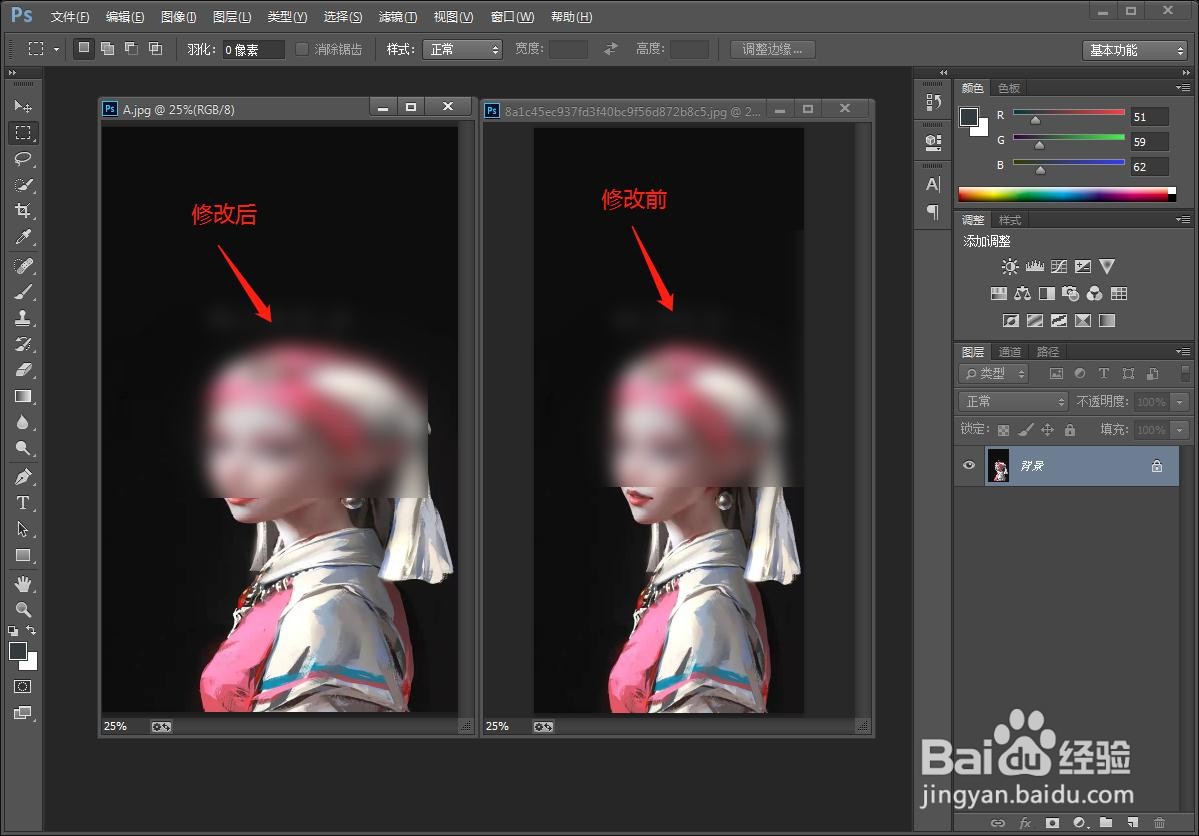The width and height of the screenshot is (1199, 836).
Task: Click the 背景 layer thumbnail
Action: point(999,465)
